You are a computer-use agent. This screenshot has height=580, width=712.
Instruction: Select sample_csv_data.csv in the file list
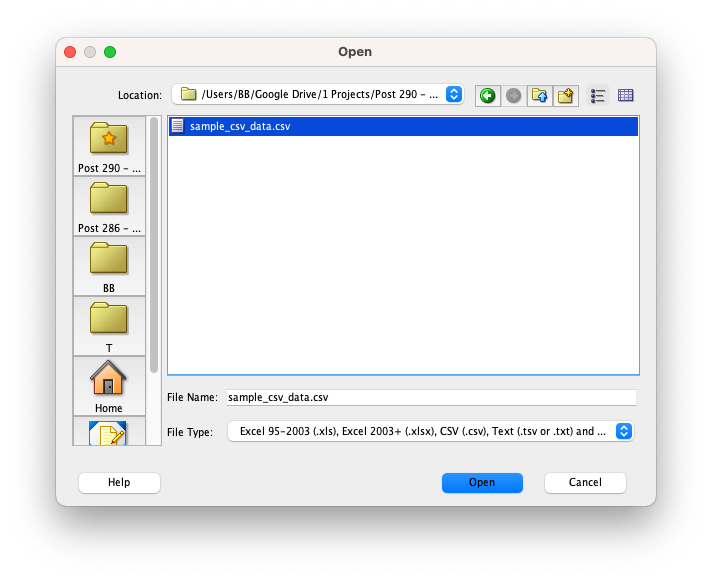[240, 126]
